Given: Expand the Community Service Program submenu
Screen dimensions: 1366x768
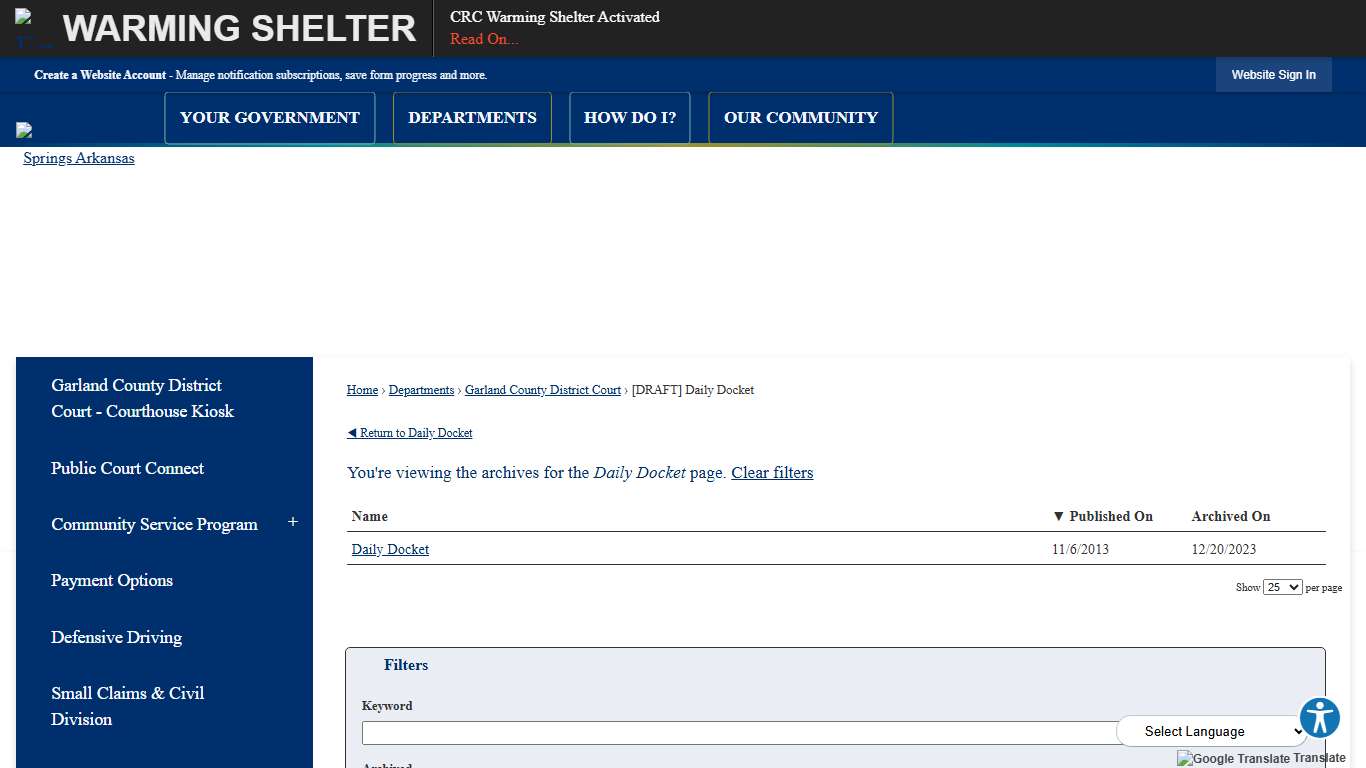Looking at the screenshot, I should [293, 522].
